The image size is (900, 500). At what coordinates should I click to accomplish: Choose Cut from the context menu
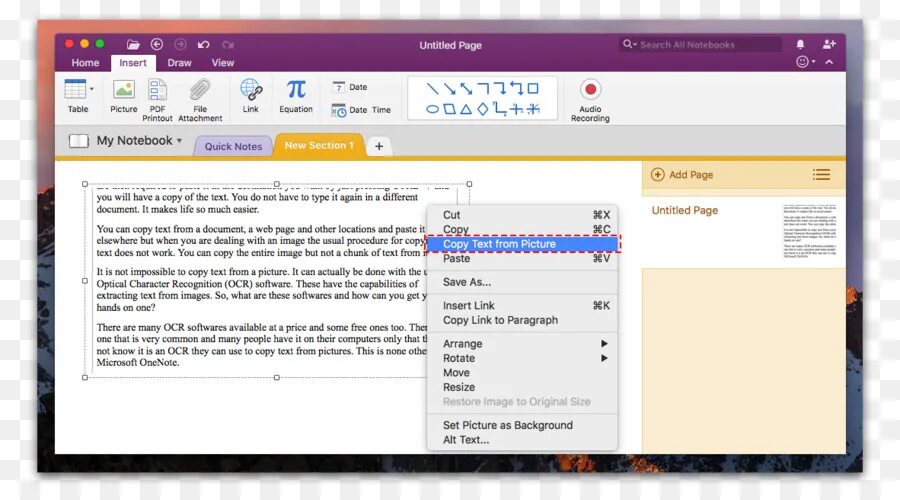522,215
